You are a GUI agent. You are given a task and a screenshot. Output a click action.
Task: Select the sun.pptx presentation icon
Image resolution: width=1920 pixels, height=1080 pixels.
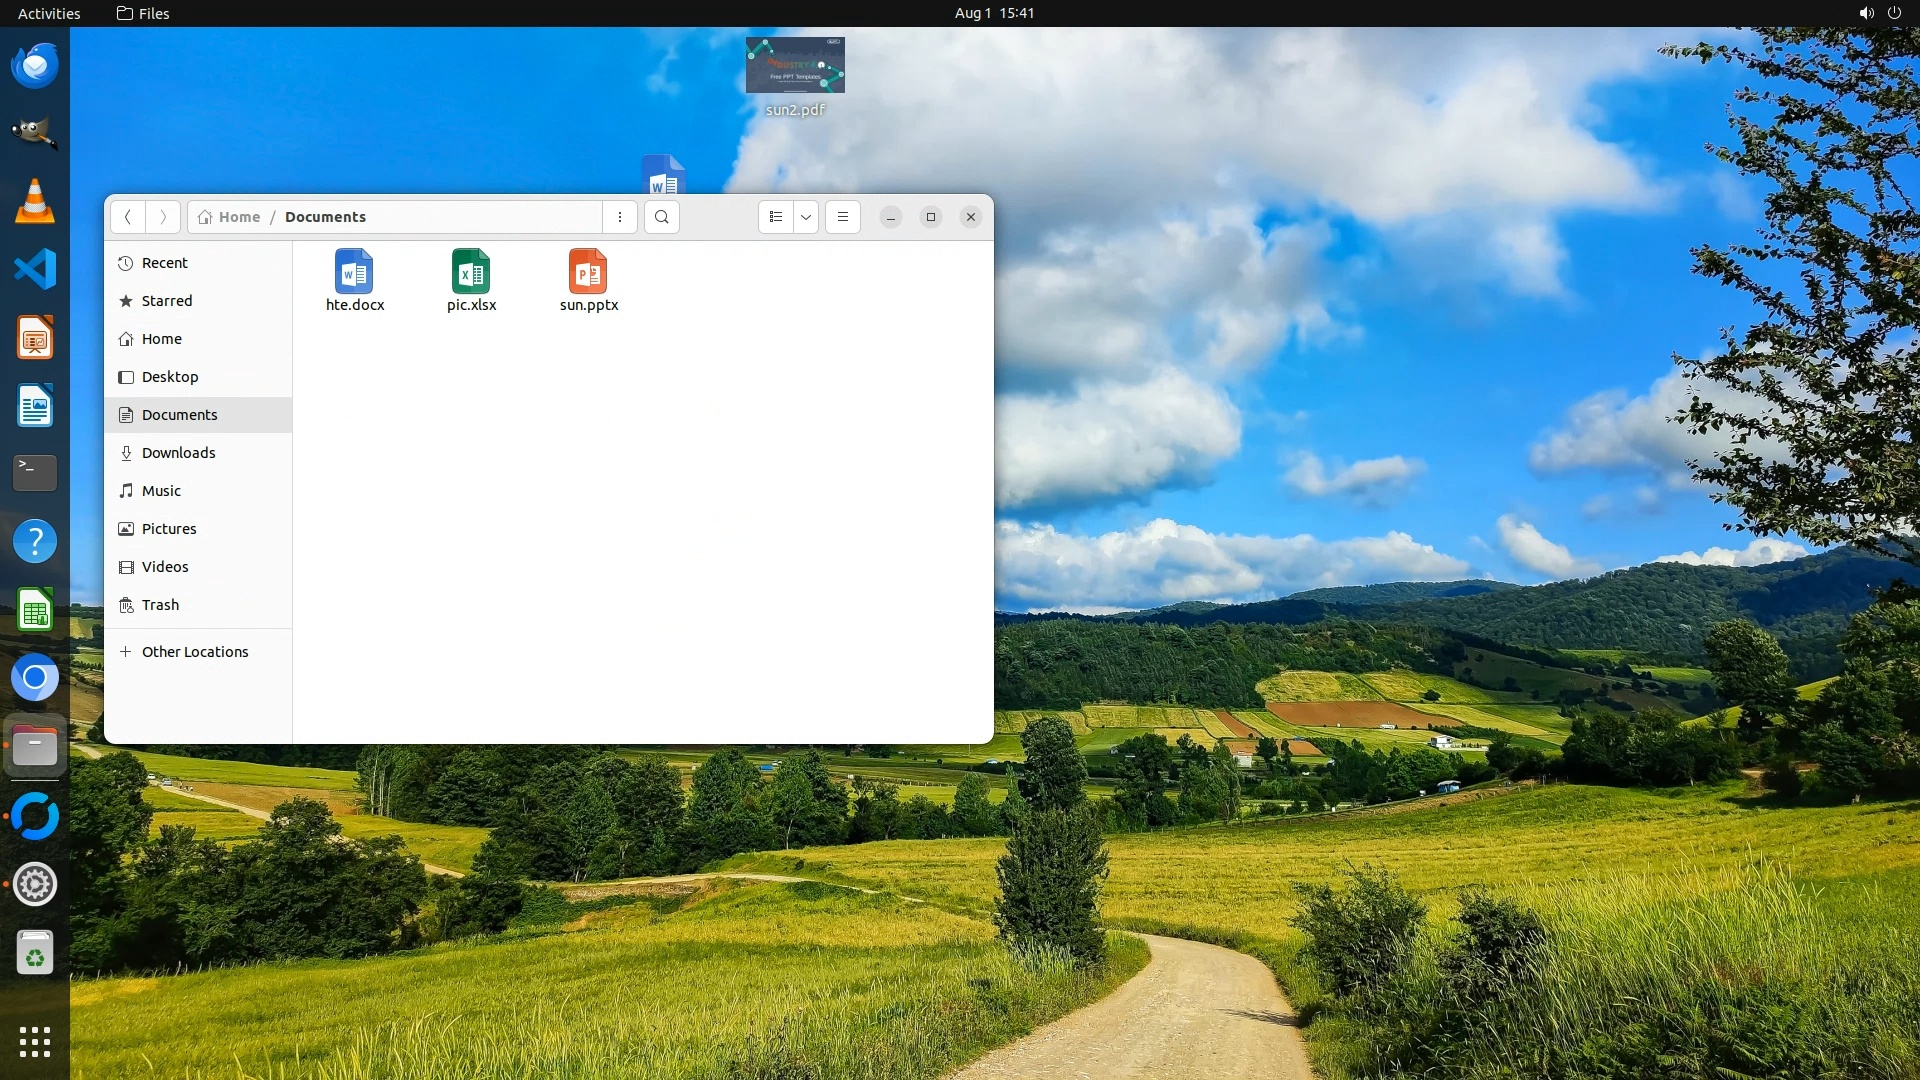pyautogui.click(x=588, y=272)
